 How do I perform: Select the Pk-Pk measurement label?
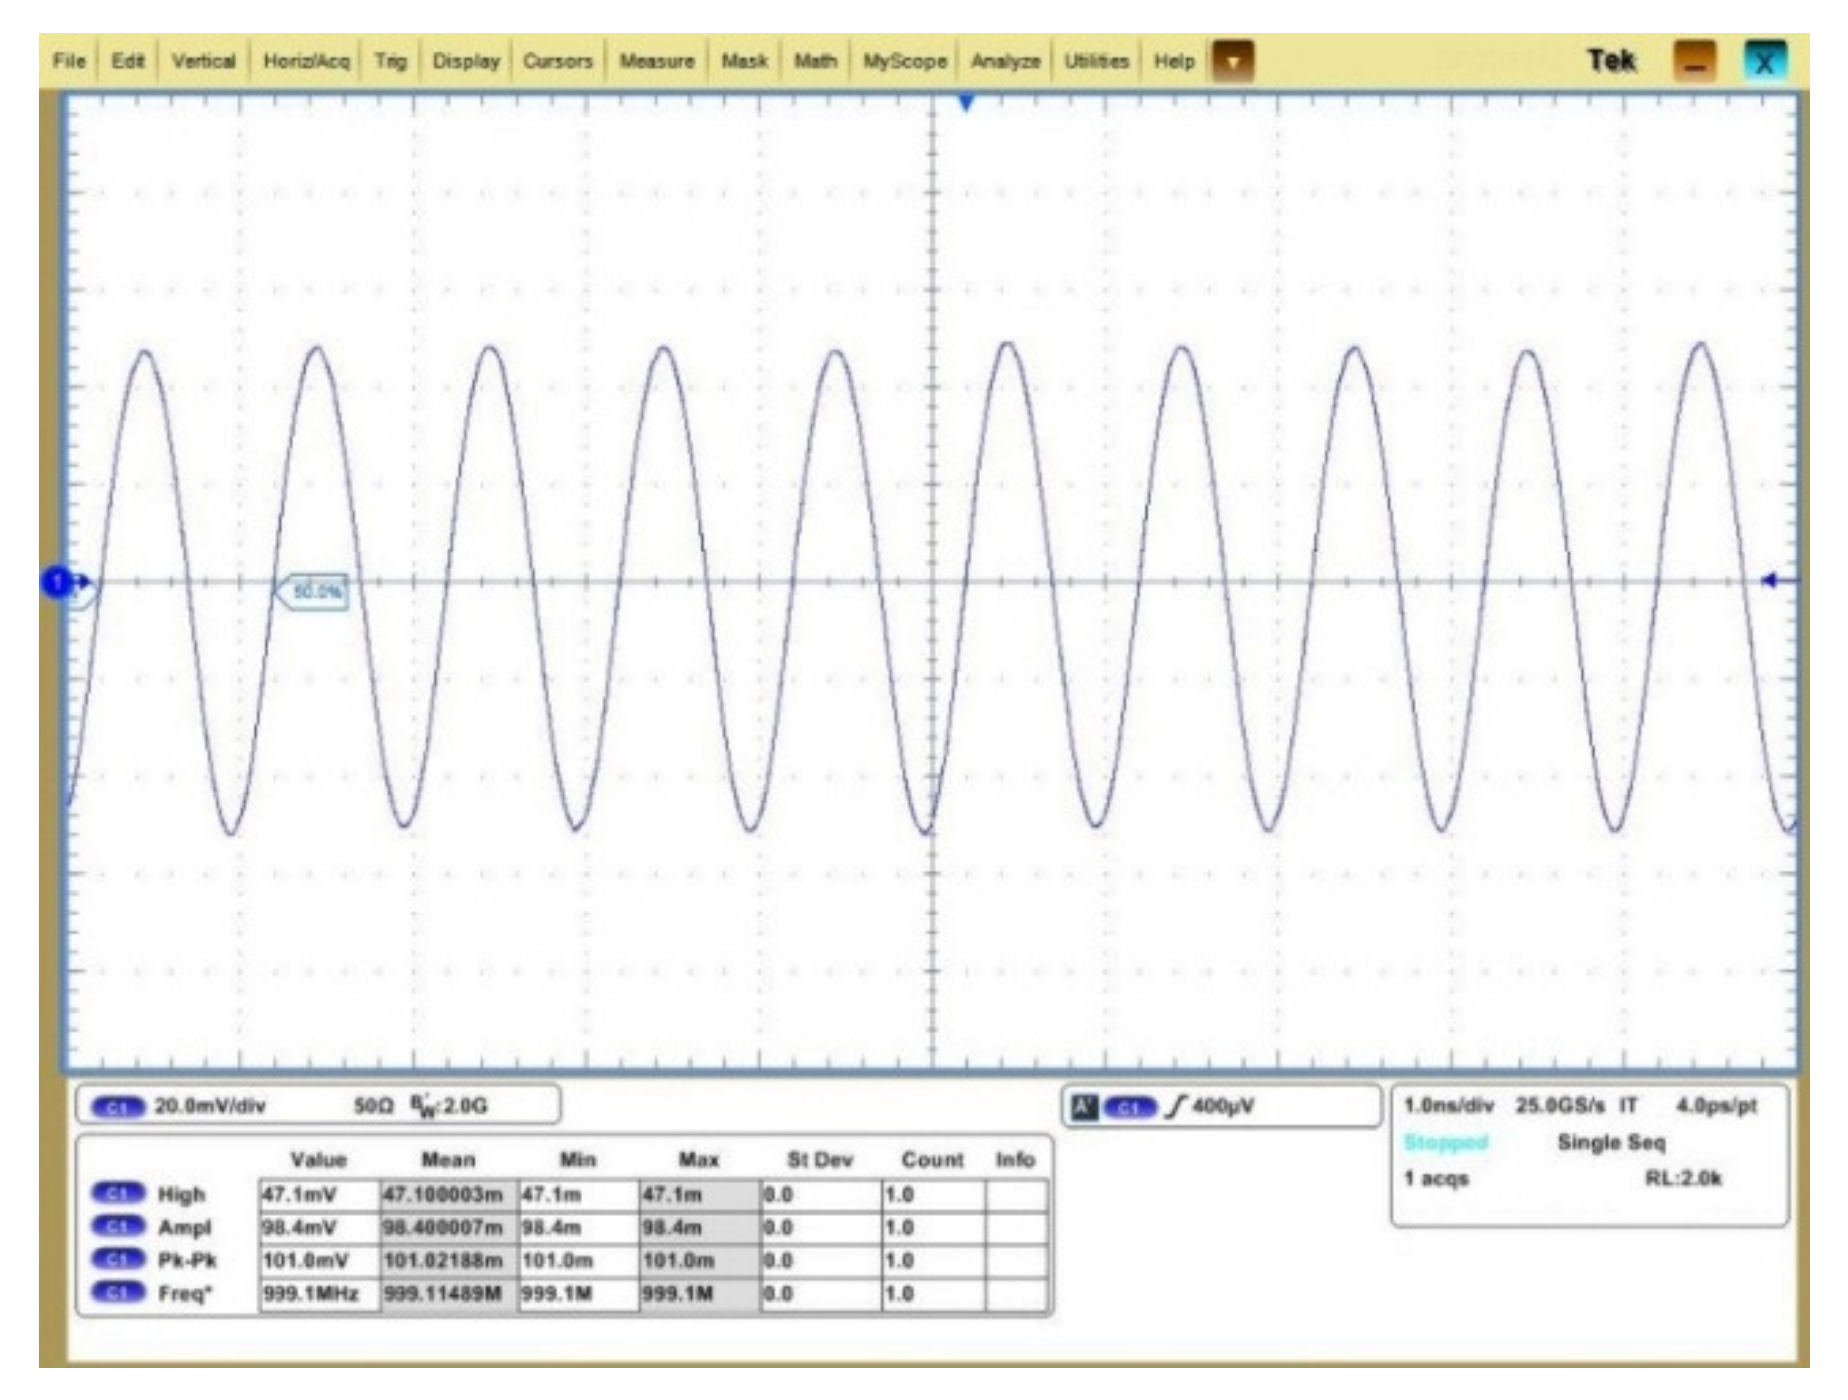click(x=187, y=1260)
